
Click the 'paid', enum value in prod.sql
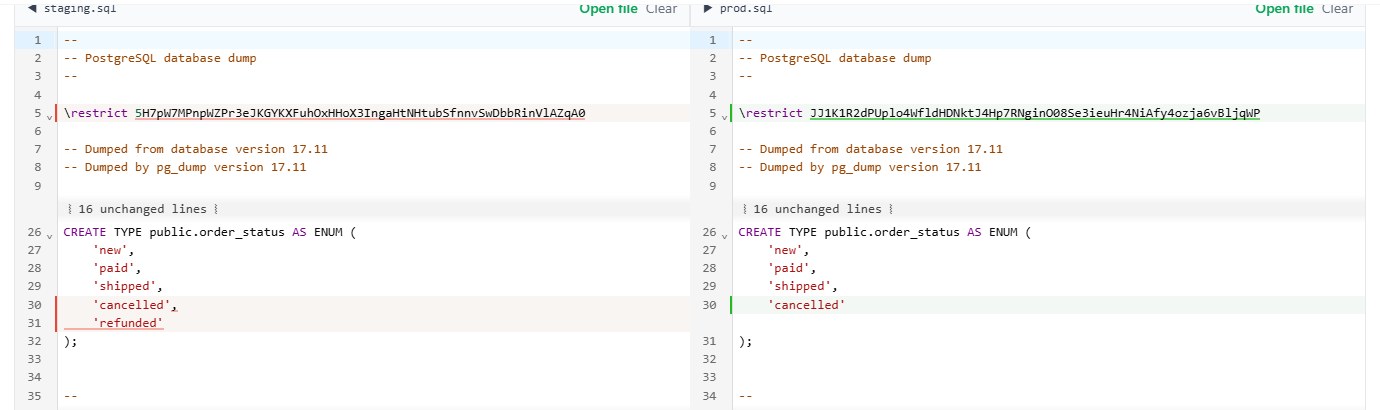792,269
